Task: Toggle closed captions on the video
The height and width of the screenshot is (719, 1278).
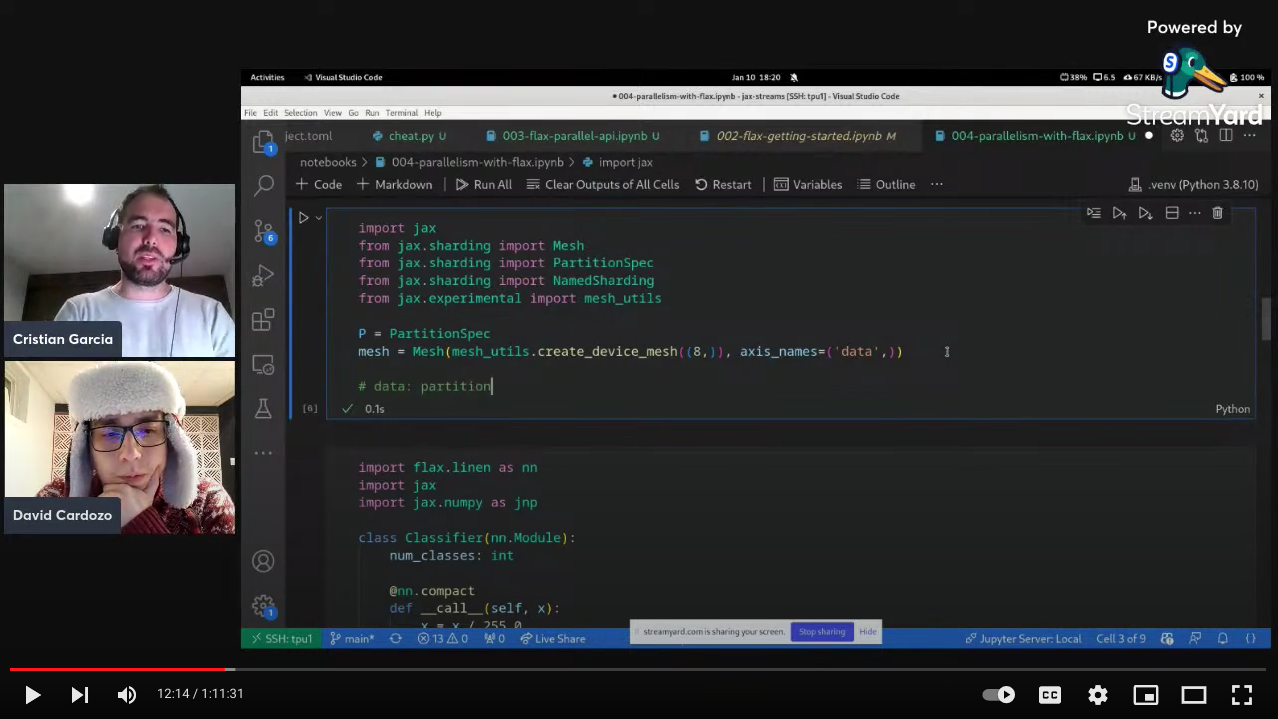Action: 1050,694
